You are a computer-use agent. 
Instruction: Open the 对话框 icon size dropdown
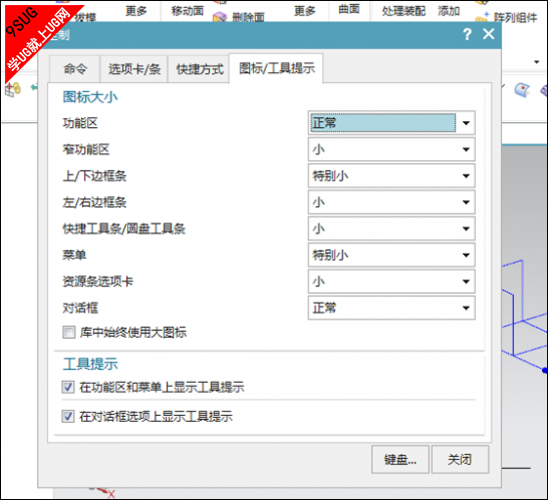[x=391, y=308]
